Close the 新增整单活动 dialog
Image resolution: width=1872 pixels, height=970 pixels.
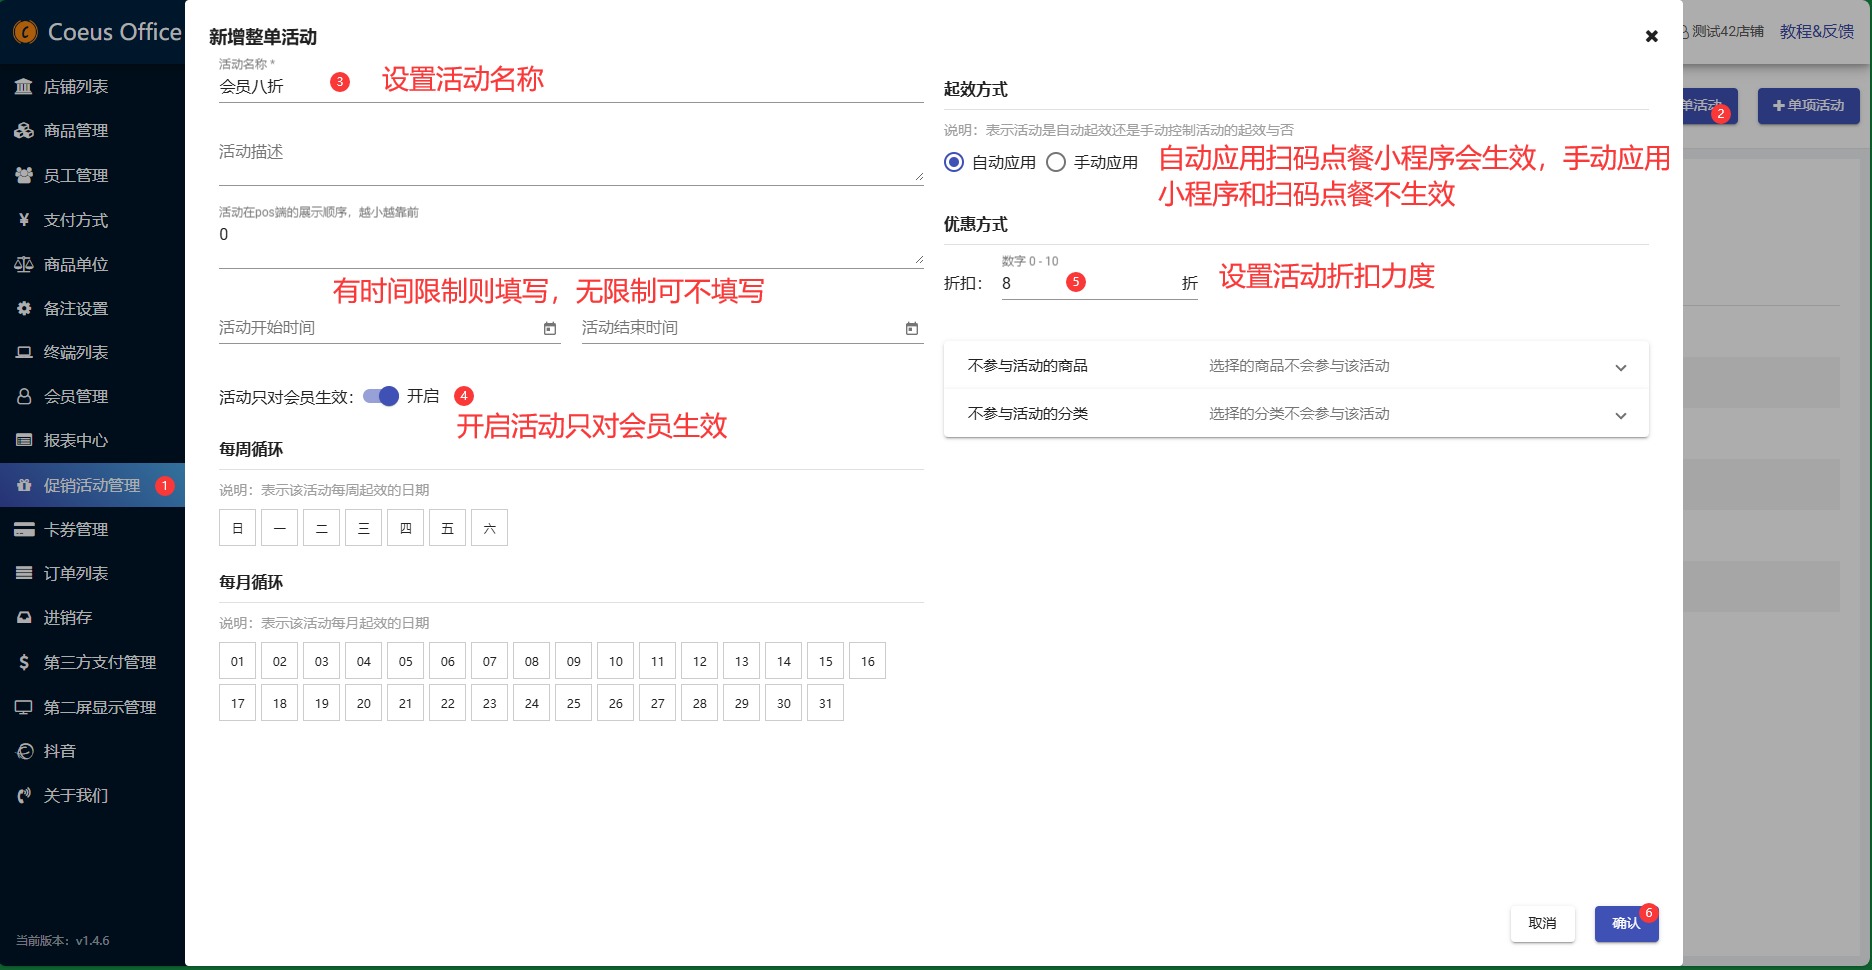[x=1651, y=36]
